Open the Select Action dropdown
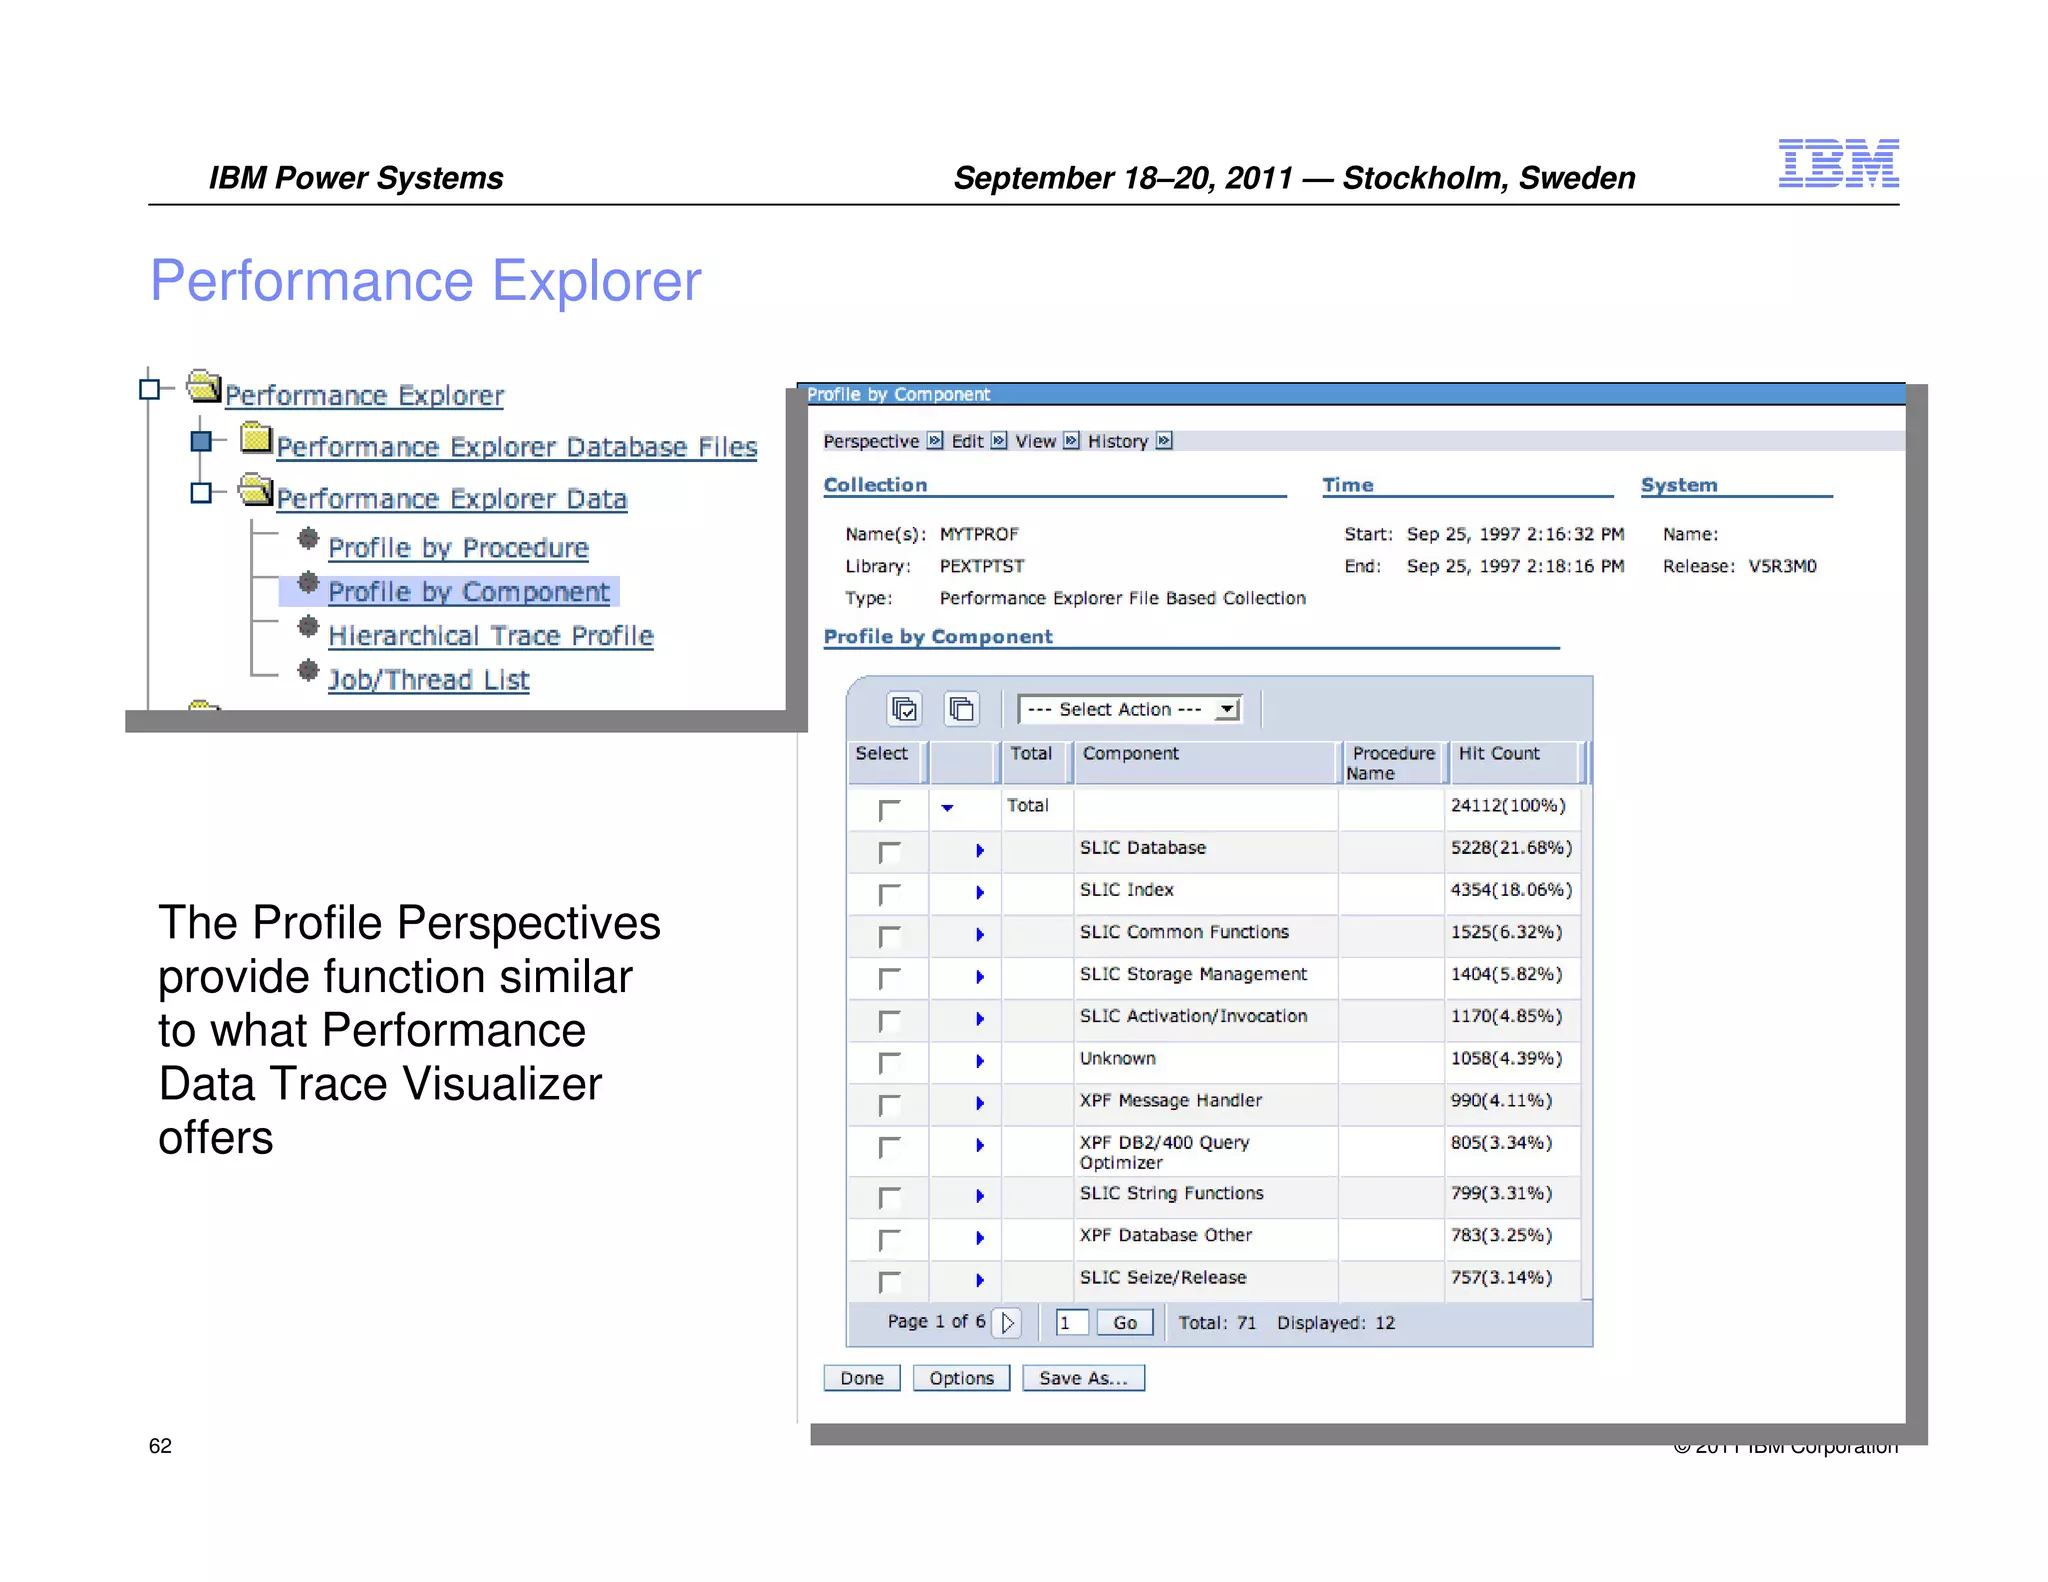Screen dimensions: 2048x1582 (1130, 709)
